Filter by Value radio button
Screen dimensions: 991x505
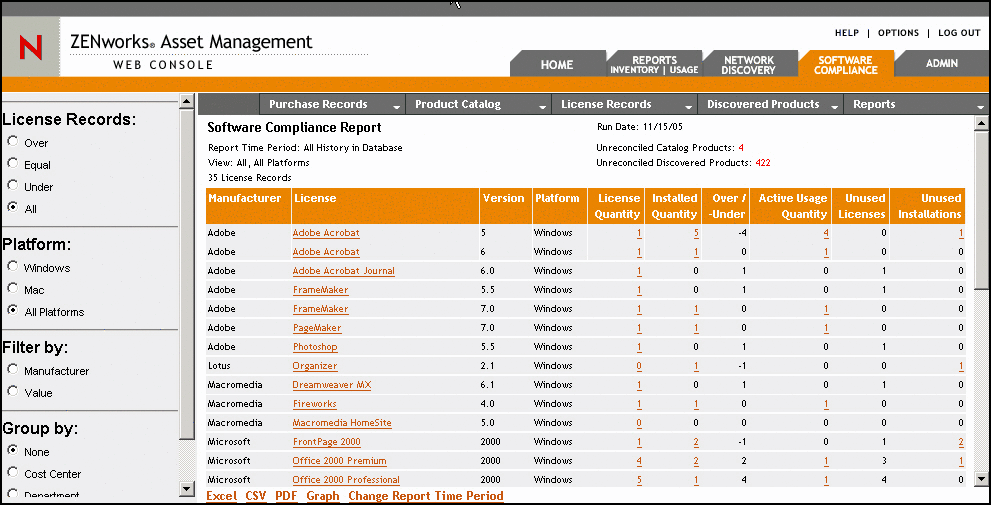pos(12,392)
